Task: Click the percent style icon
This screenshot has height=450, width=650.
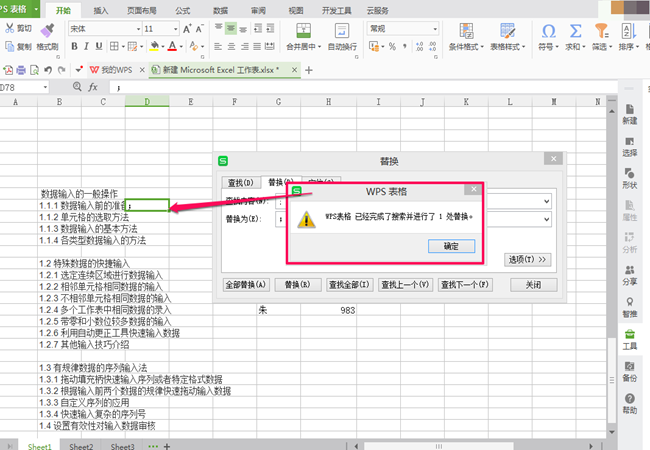Action: [392, 46]
